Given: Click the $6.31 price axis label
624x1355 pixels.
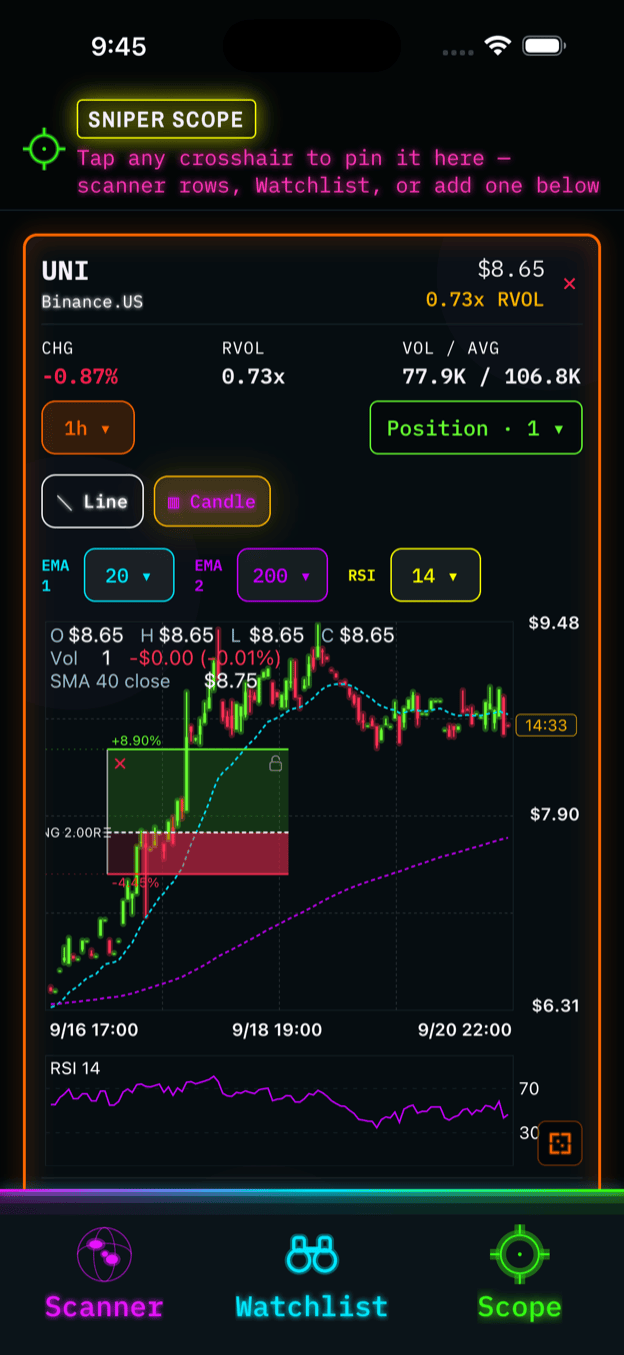Looking at the screenshot, I should pos(554,1006).
